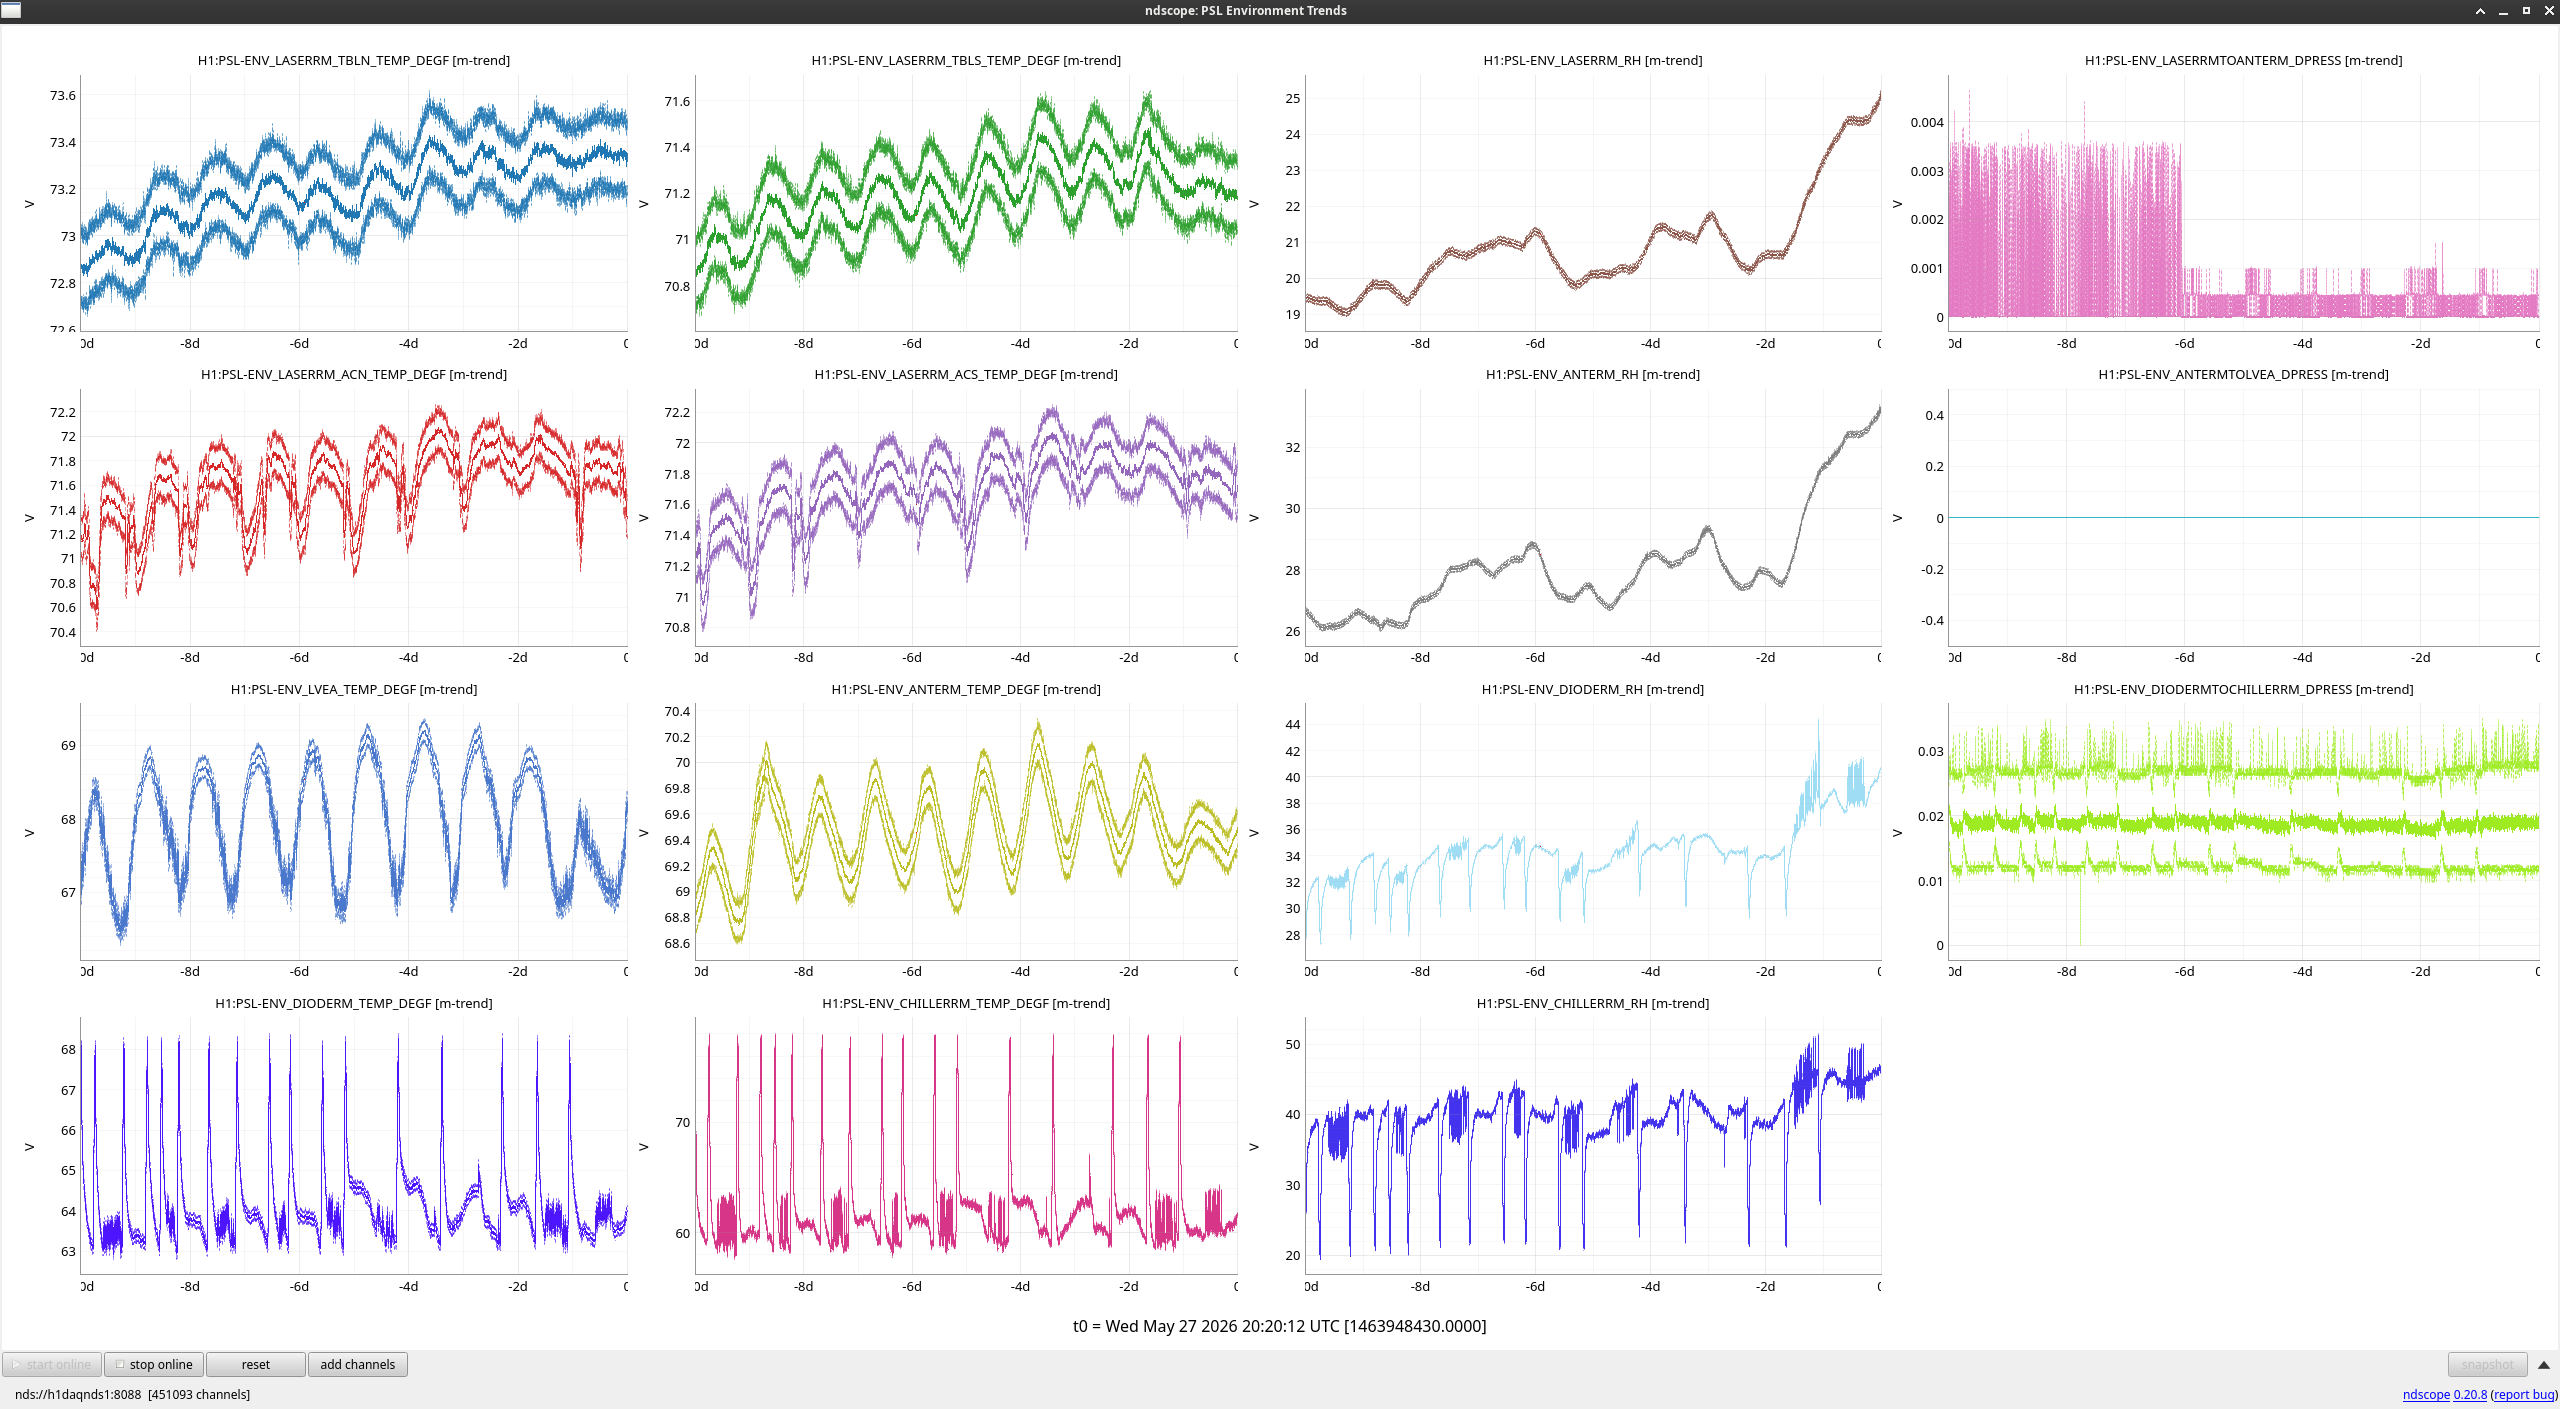Click the V axis label of LASERRM_TBLN_TEMP plot
Screen dimensions: 2560x1409
(x=29, y=204)
